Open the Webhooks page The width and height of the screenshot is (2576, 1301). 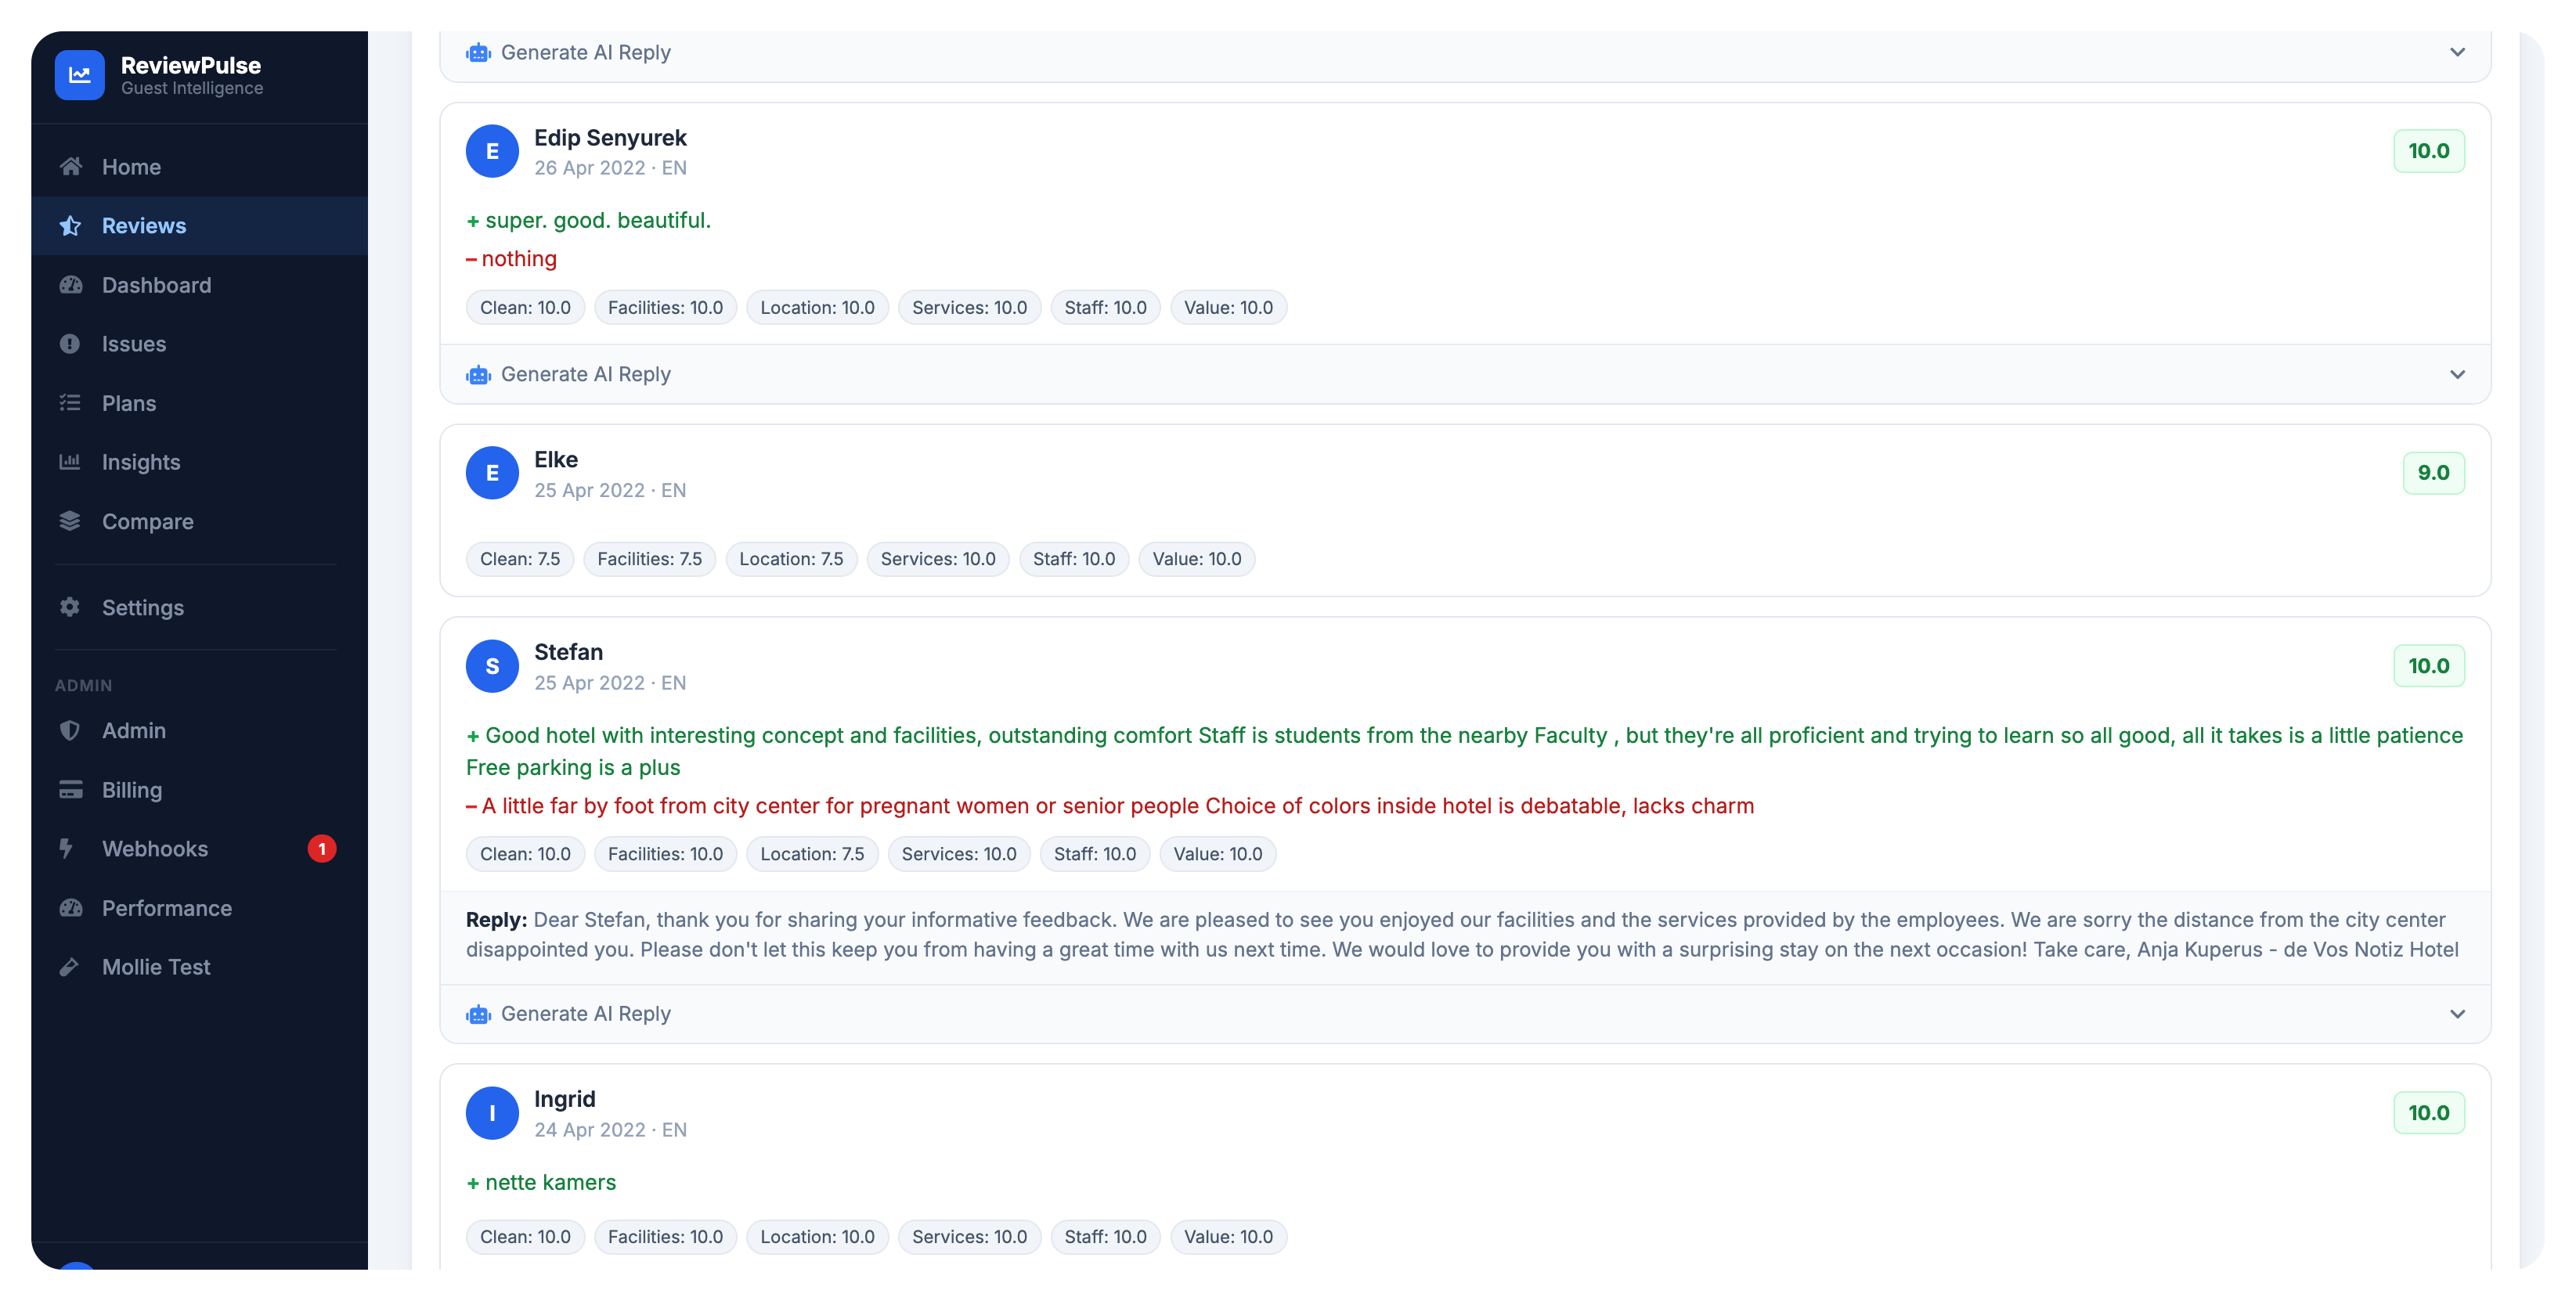click(x=199, y=848)
